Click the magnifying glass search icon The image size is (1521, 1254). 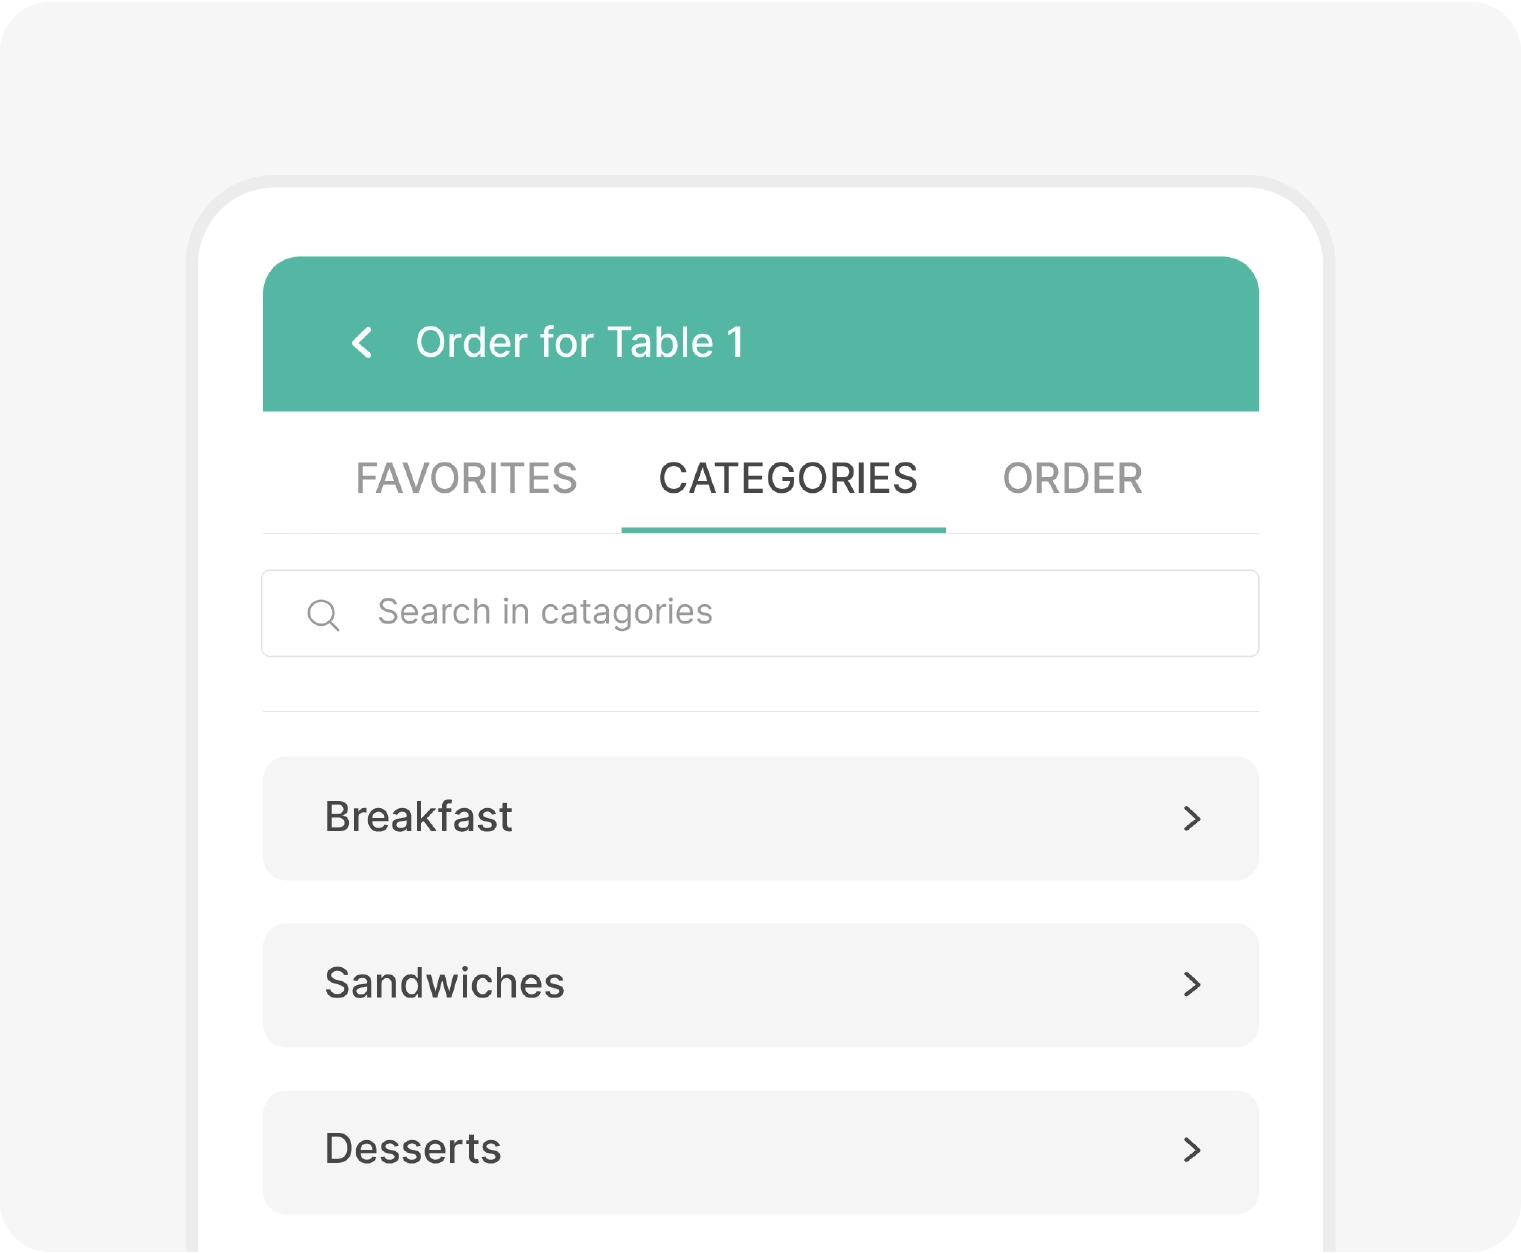pyautogui.click(x=323, y=614)
